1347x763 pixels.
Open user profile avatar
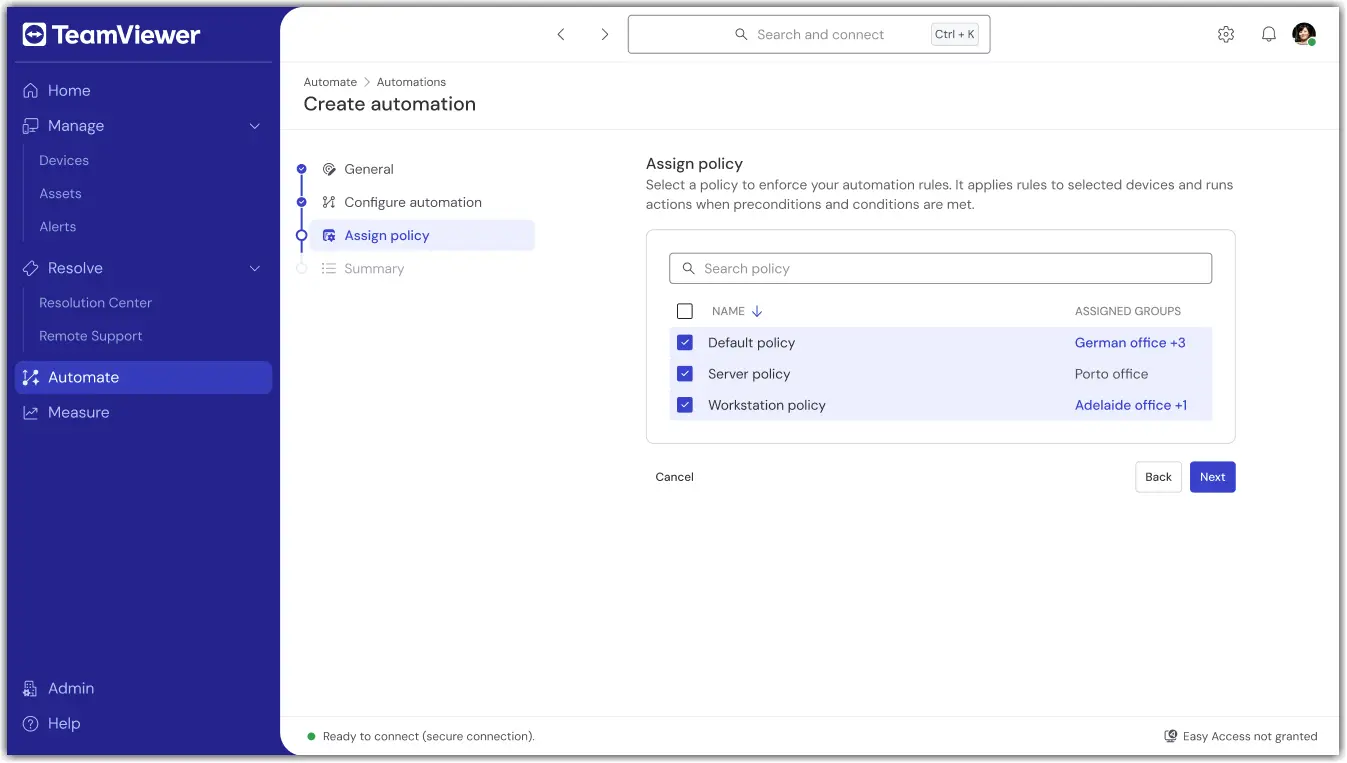[1304, 34]
